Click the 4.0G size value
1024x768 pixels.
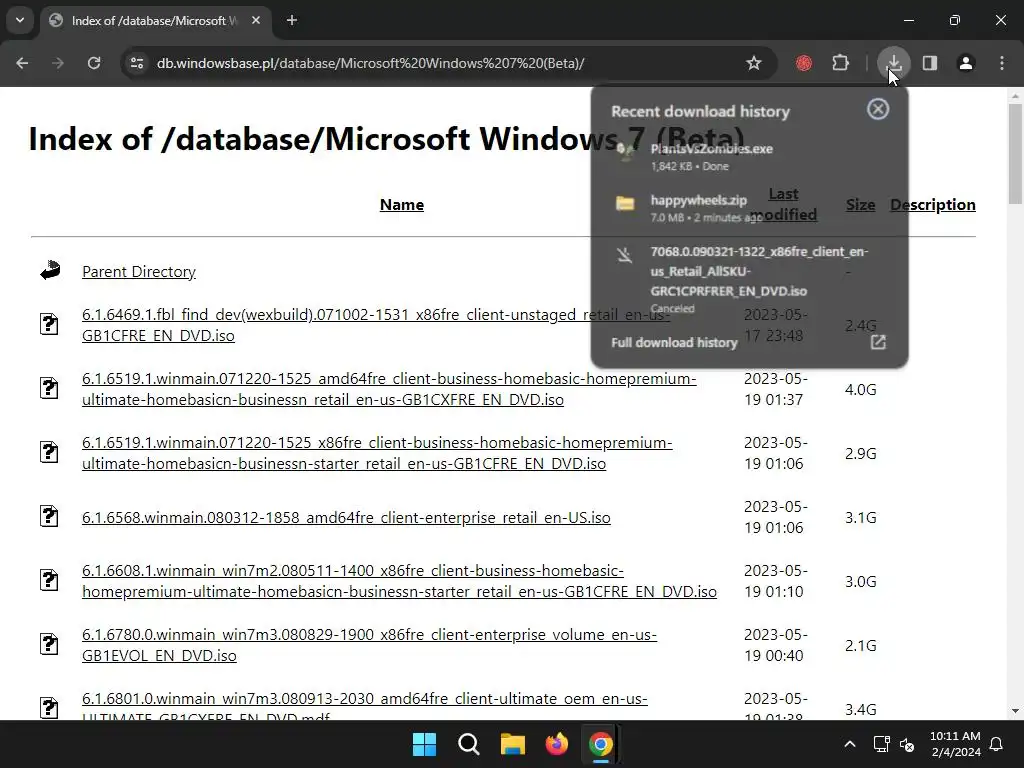(860, 389)
